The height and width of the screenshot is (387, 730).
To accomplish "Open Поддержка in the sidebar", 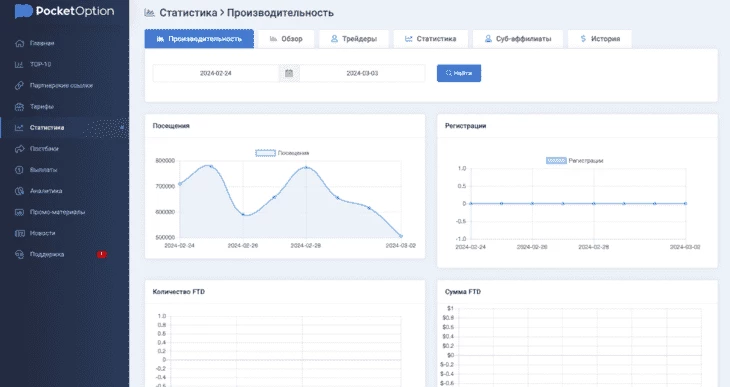I will pos(47,254).
